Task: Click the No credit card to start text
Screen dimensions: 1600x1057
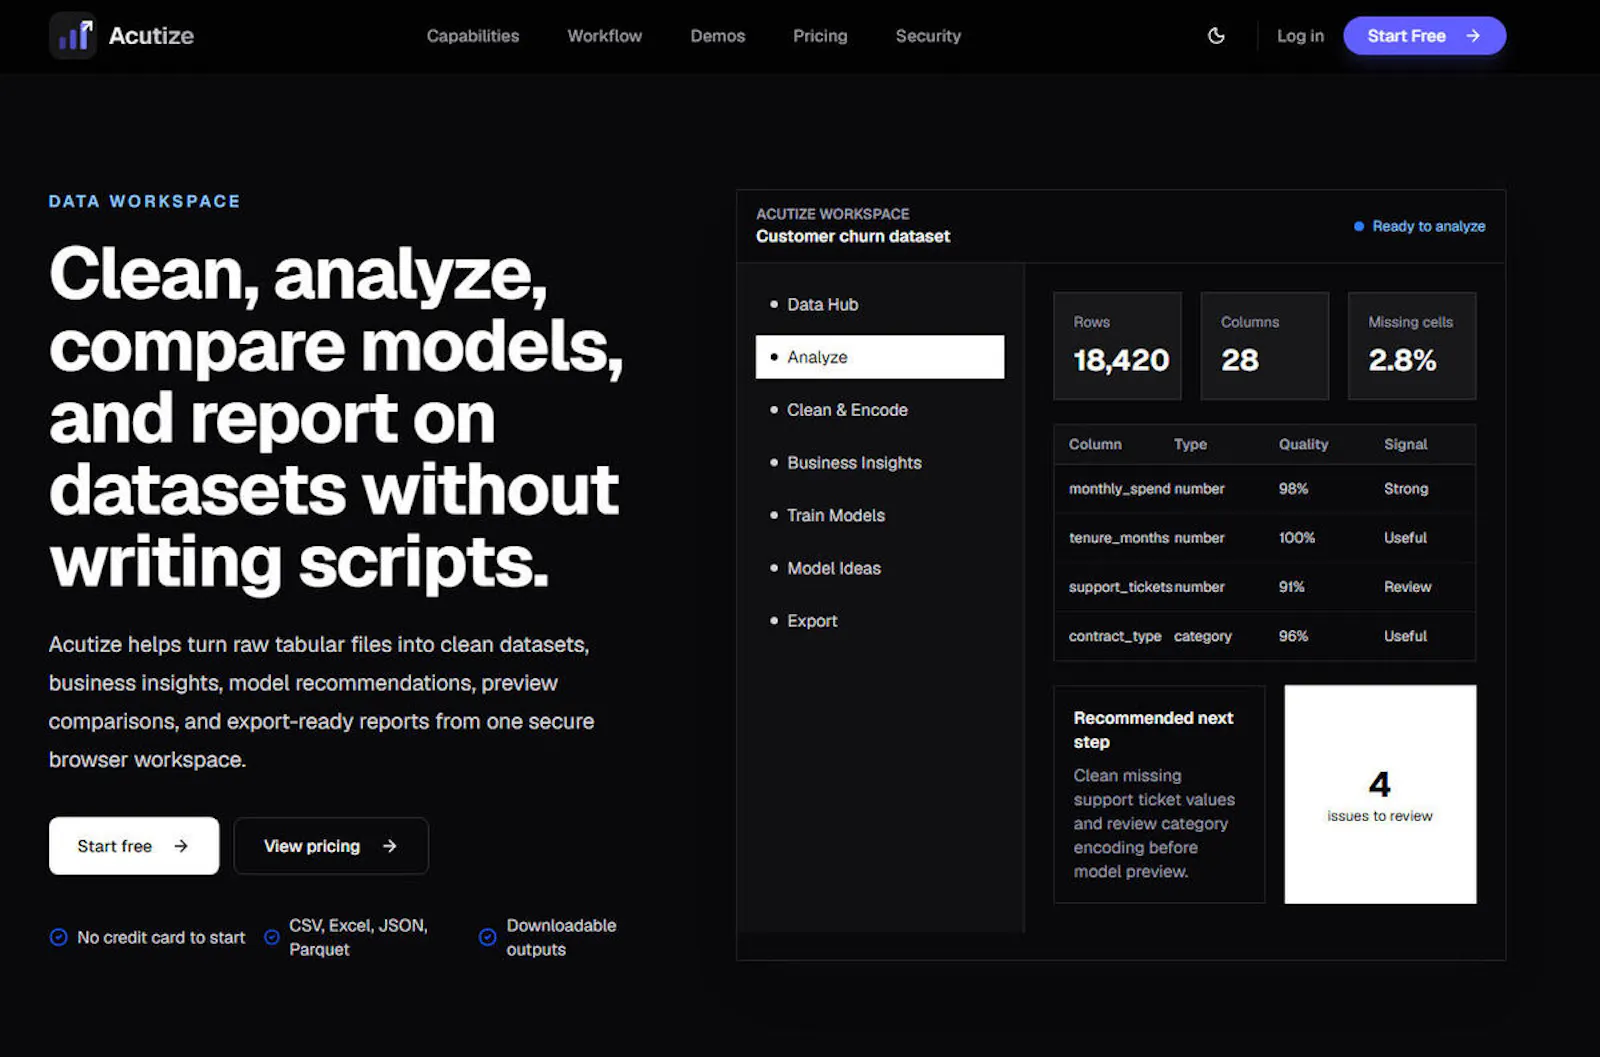Action: click(x=161, y=937)
